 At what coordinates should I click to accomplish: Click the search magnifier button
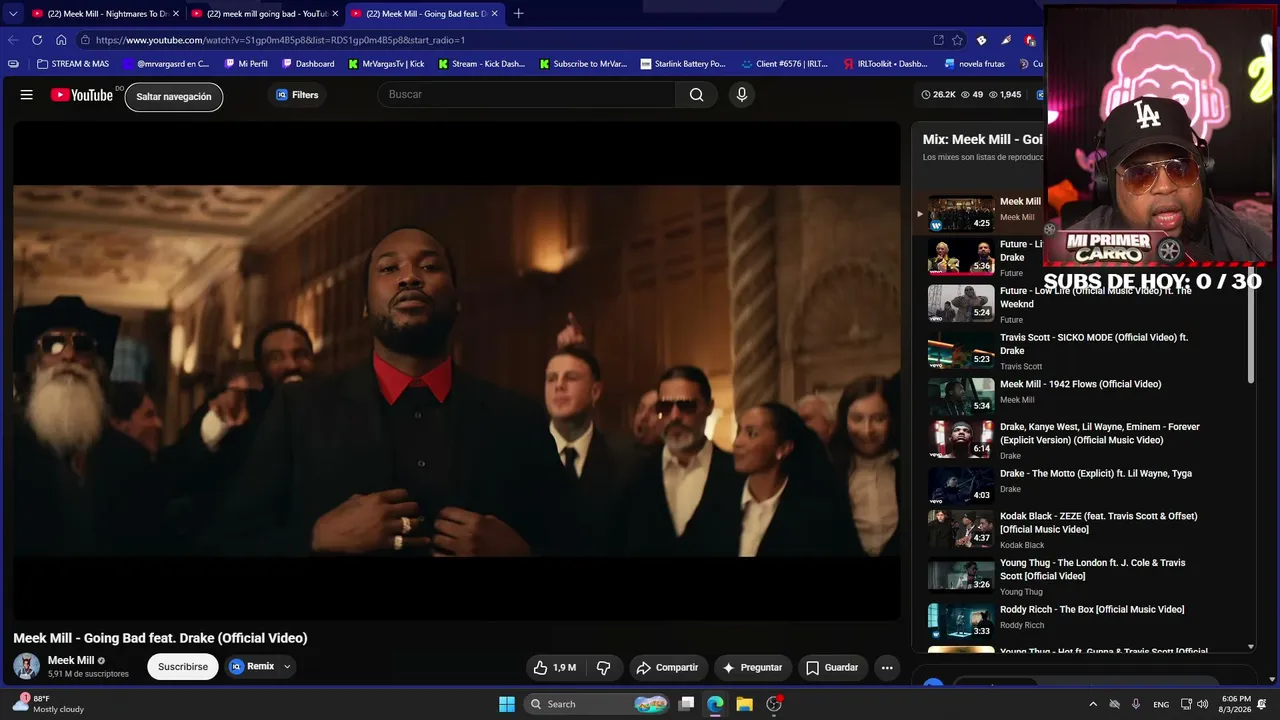(696, 95)
